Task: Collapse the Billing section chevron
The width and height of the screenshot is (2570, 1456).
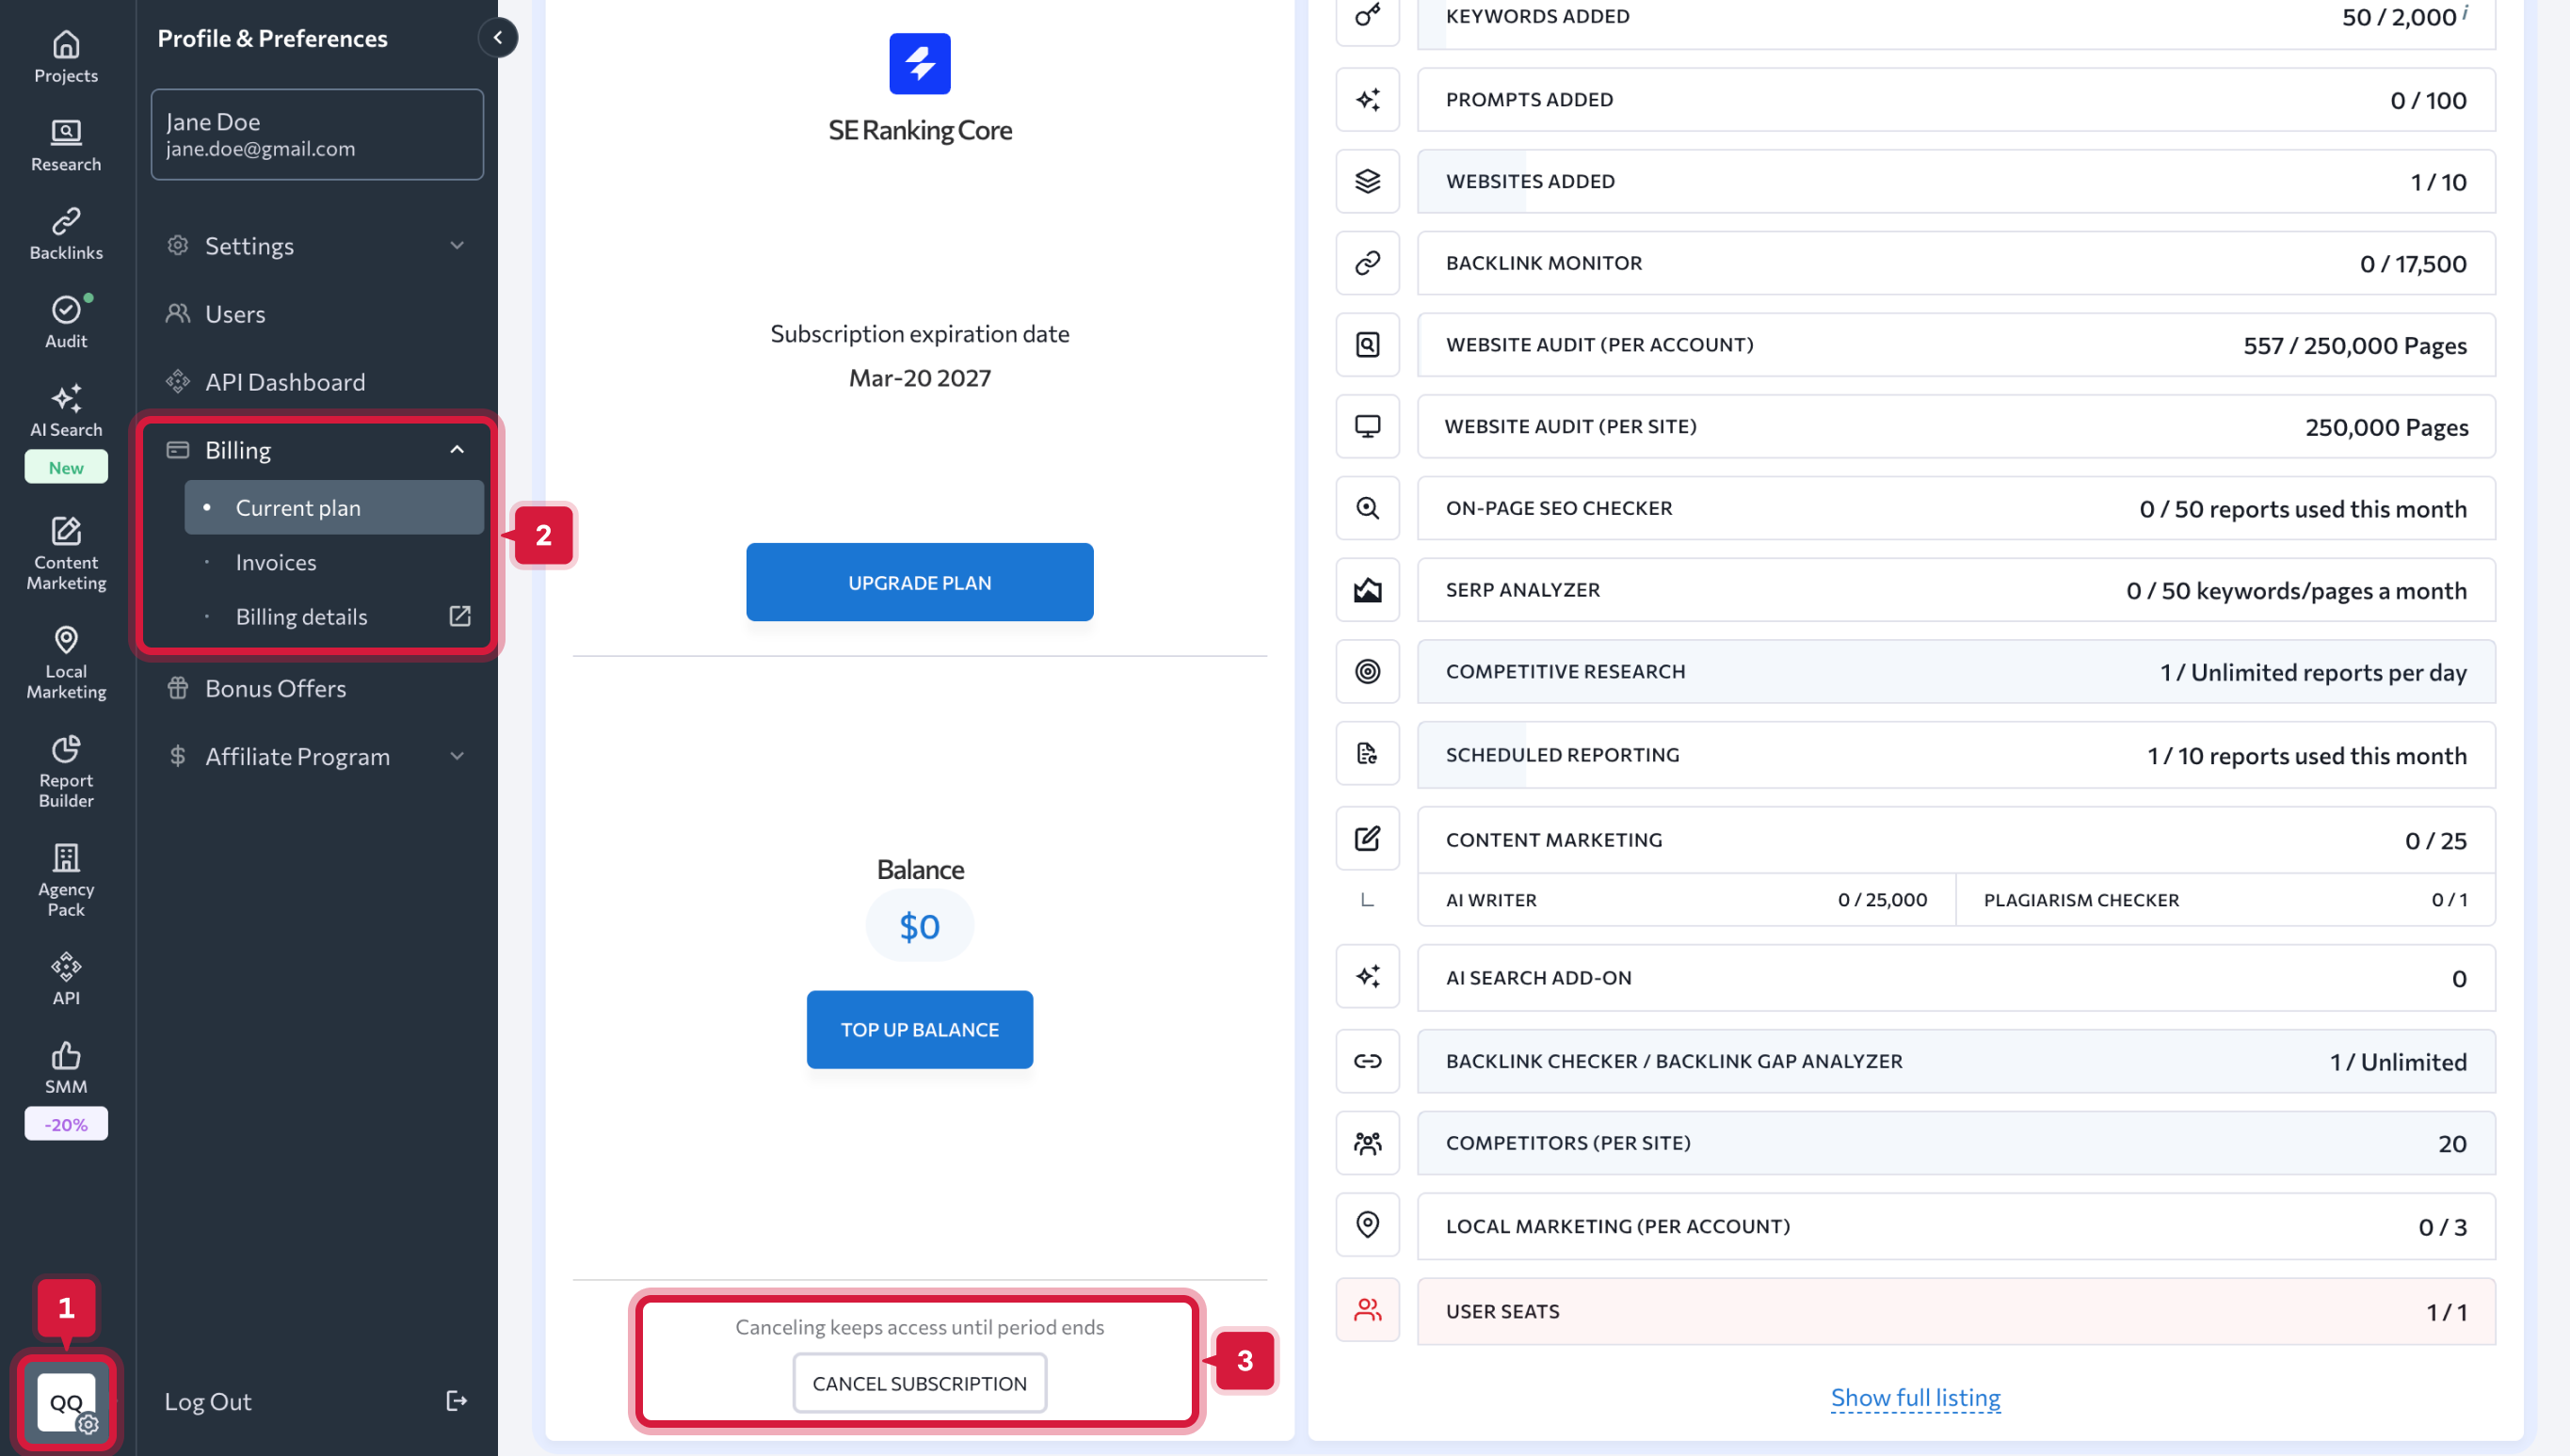Action: pyautogui.click(x=457, y=450)
